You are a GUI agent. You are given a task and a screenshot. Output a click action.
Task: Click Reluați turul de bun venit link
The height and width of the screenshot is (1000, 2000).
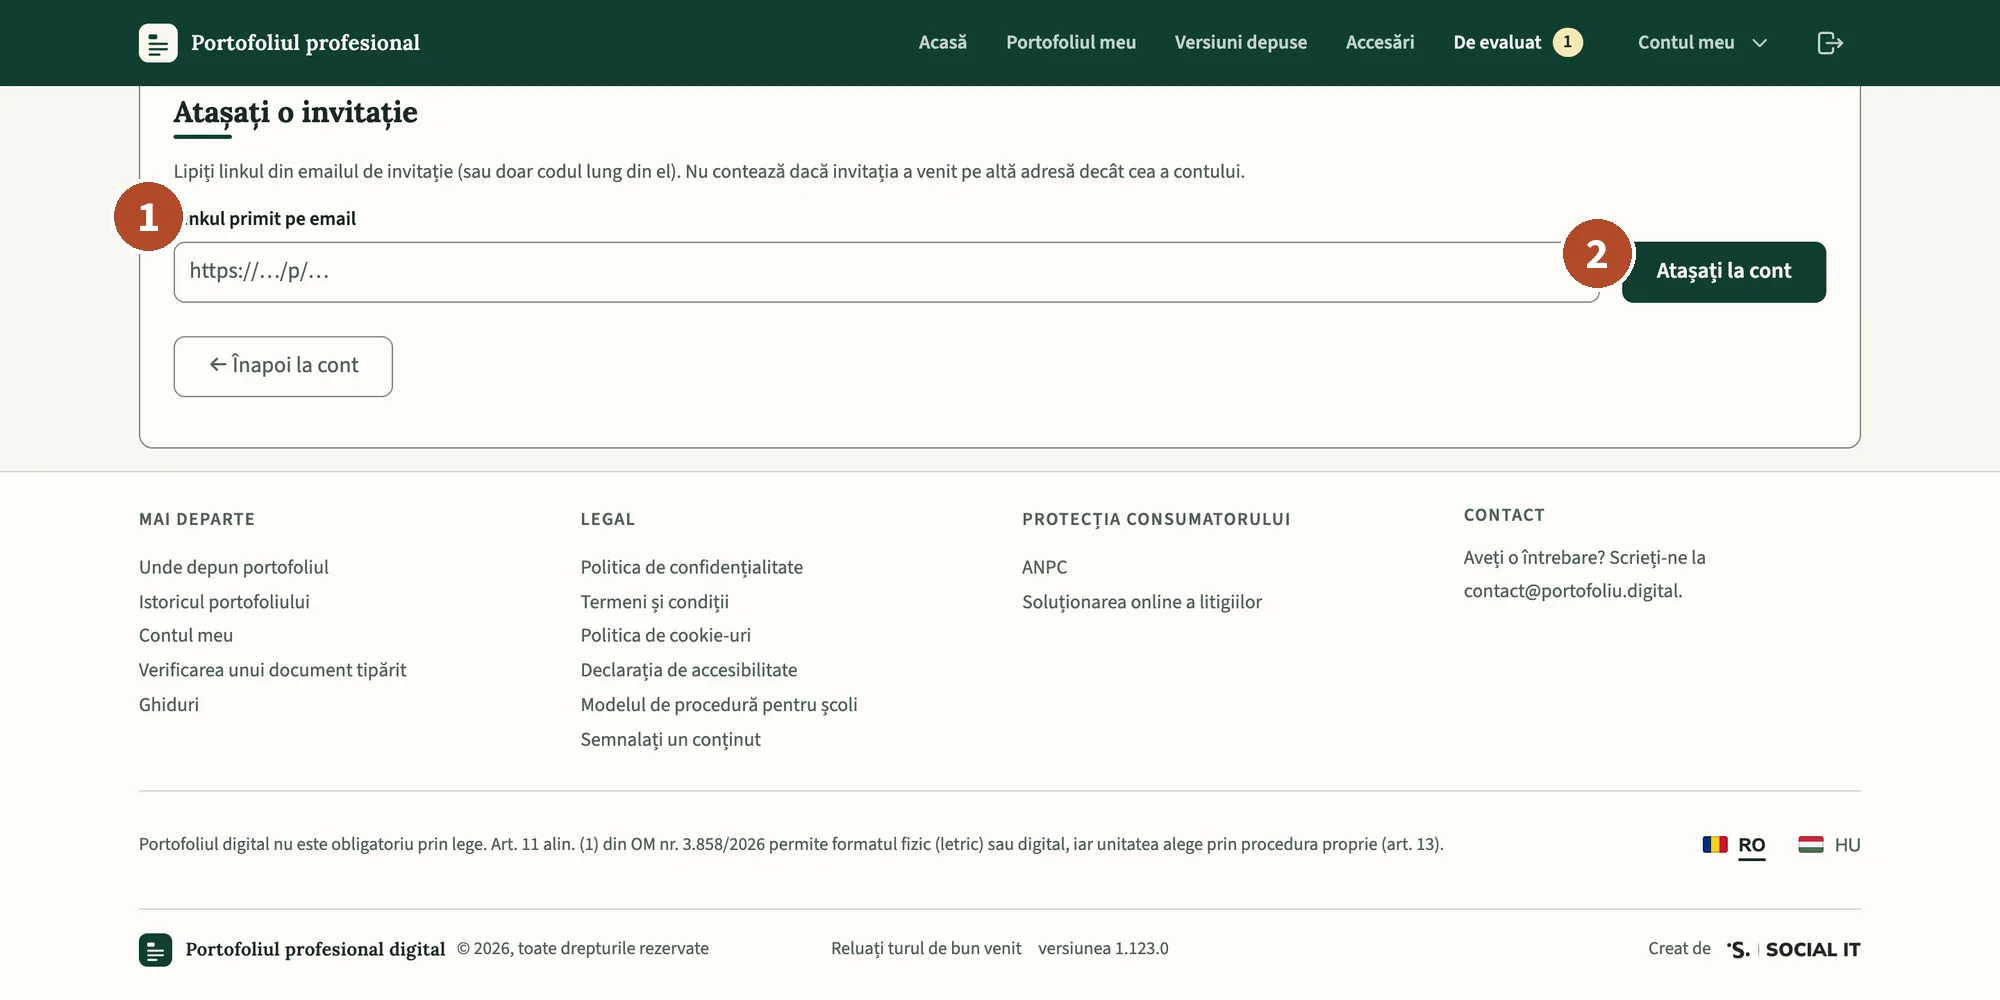(926, 948)
